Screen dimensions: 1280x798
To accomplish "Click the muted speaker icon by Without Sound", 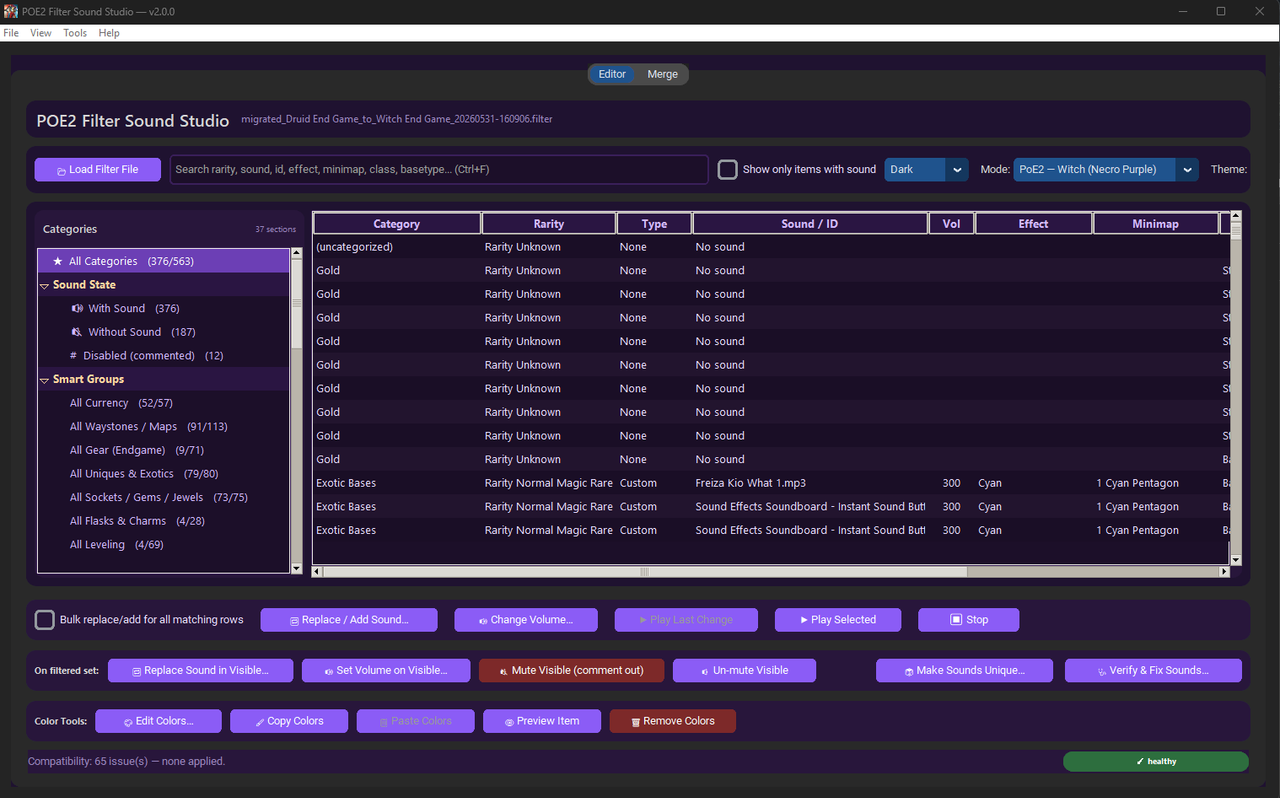I will point(77,332).
